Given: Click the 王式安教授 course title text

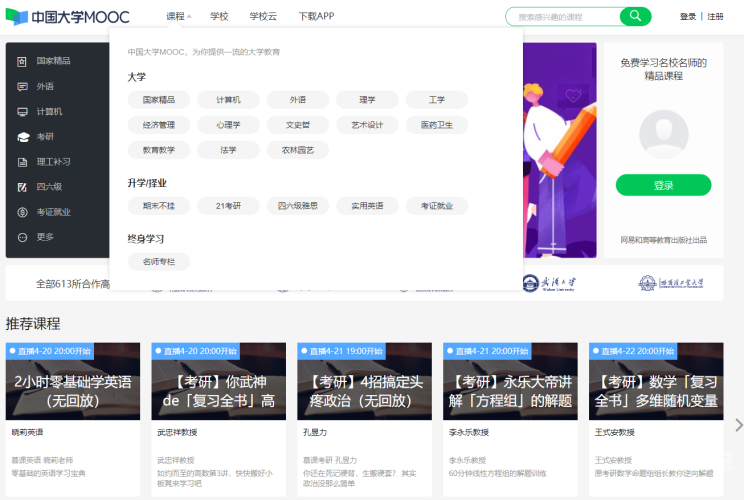Looking at the screenshot, I should click(614, 432).
